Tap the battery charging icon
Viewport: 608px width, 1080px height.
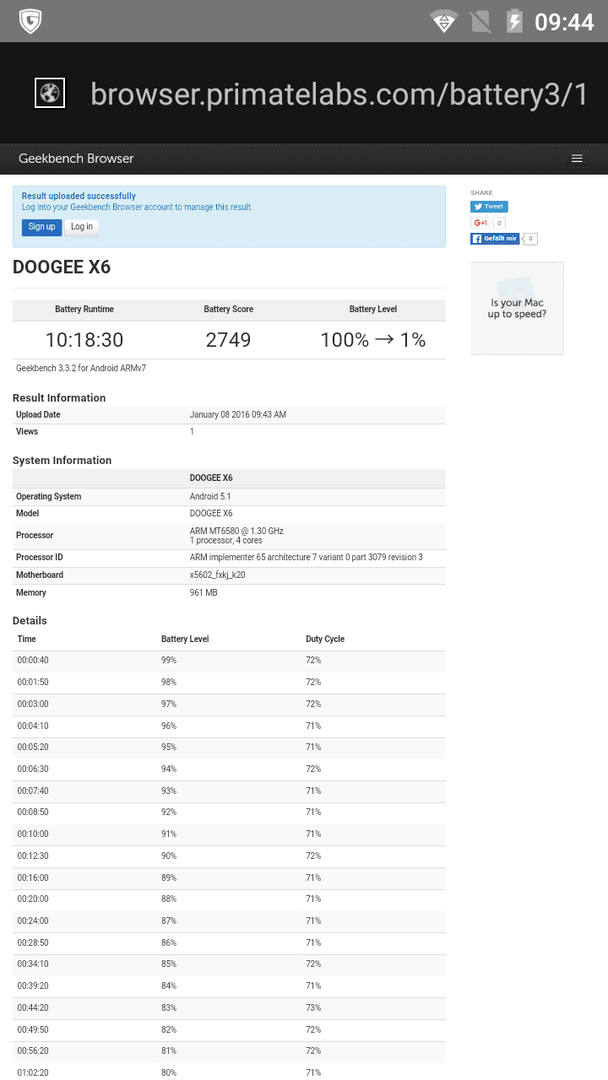514,21
